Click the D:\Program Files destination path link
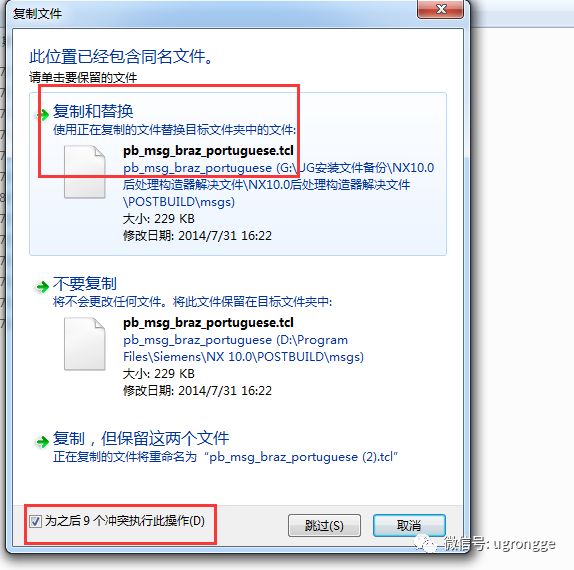The height and width of the screenshot is (570, 574). tap(243, 348)
